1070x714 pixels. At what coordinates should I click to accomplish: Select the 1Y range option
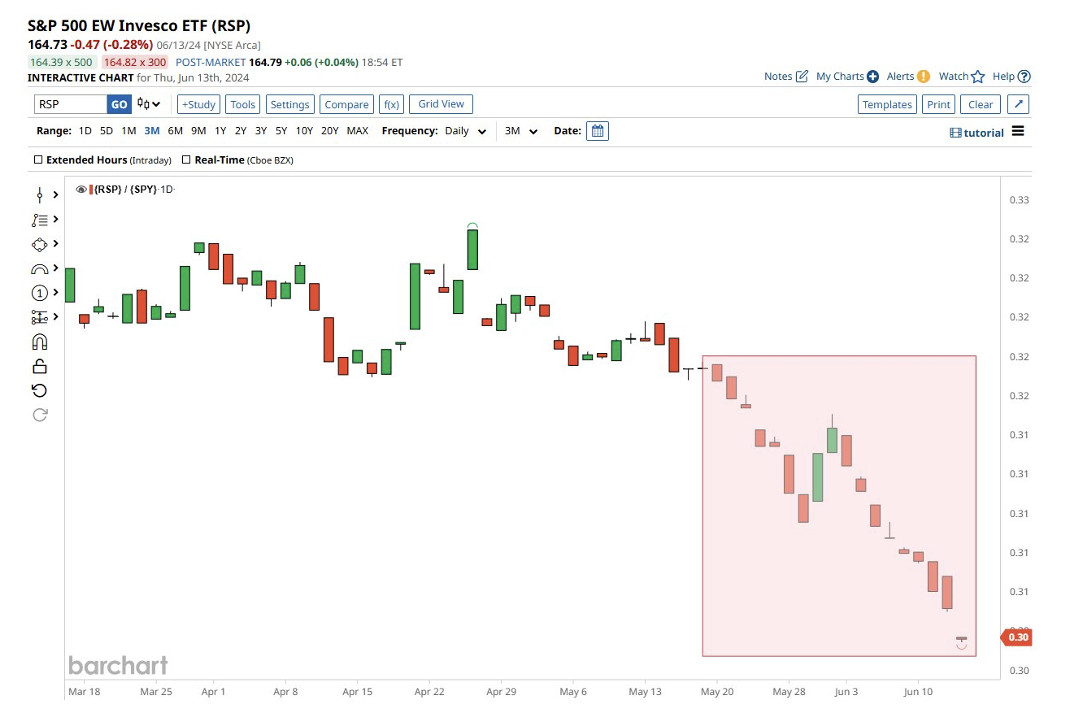[220, 131]
